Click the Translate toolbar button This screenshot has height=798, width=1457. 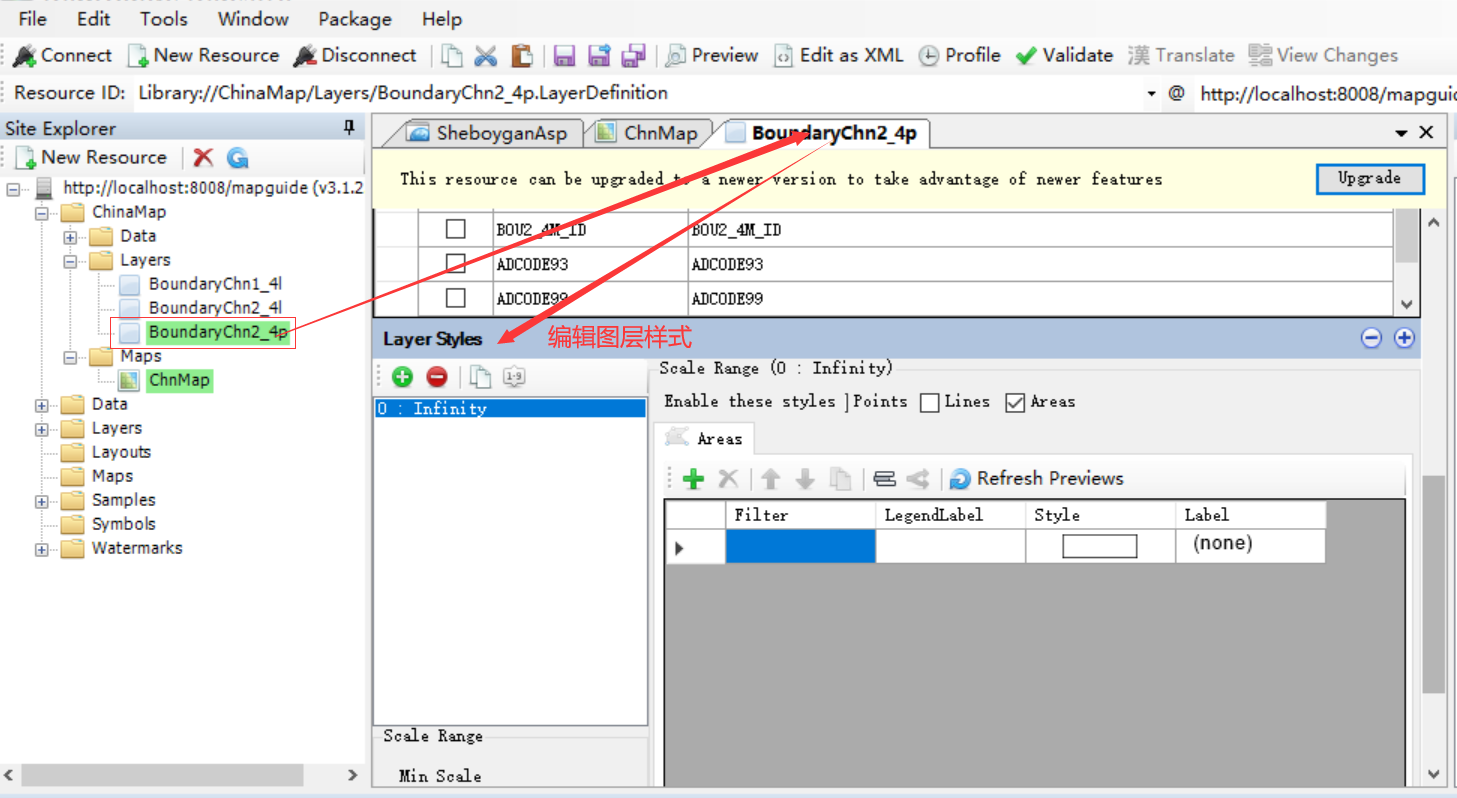(1181, 55)
